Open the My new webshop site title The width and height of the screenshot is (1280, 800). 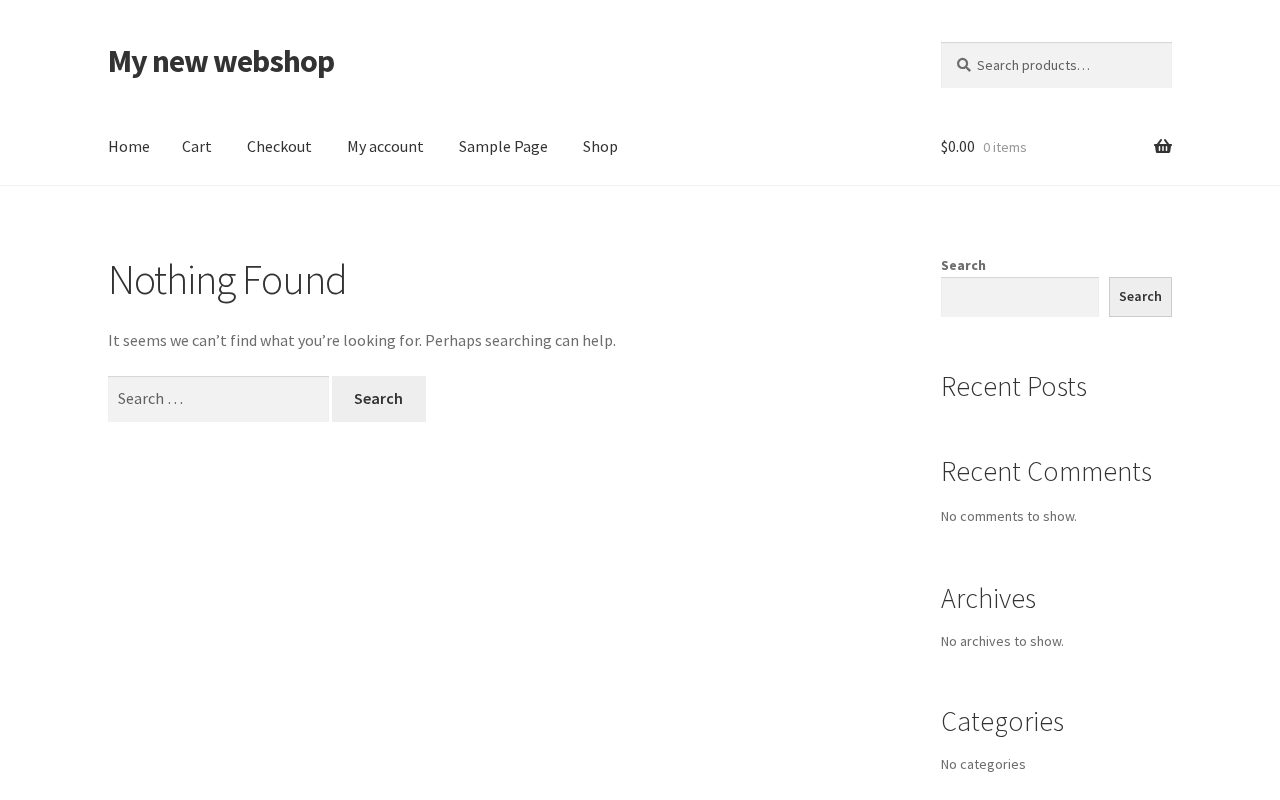tap(221, 61)
